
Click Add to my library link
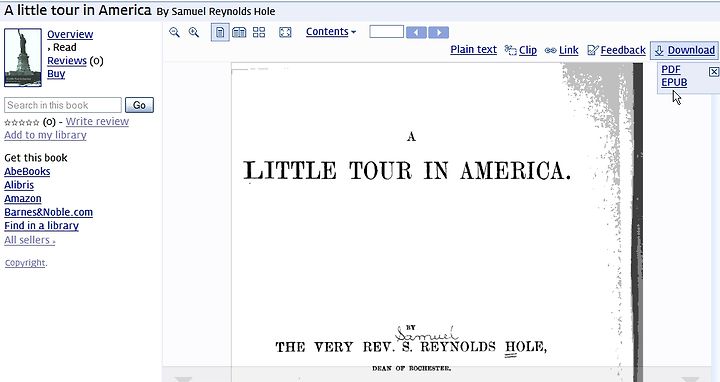tap(45, 135)
